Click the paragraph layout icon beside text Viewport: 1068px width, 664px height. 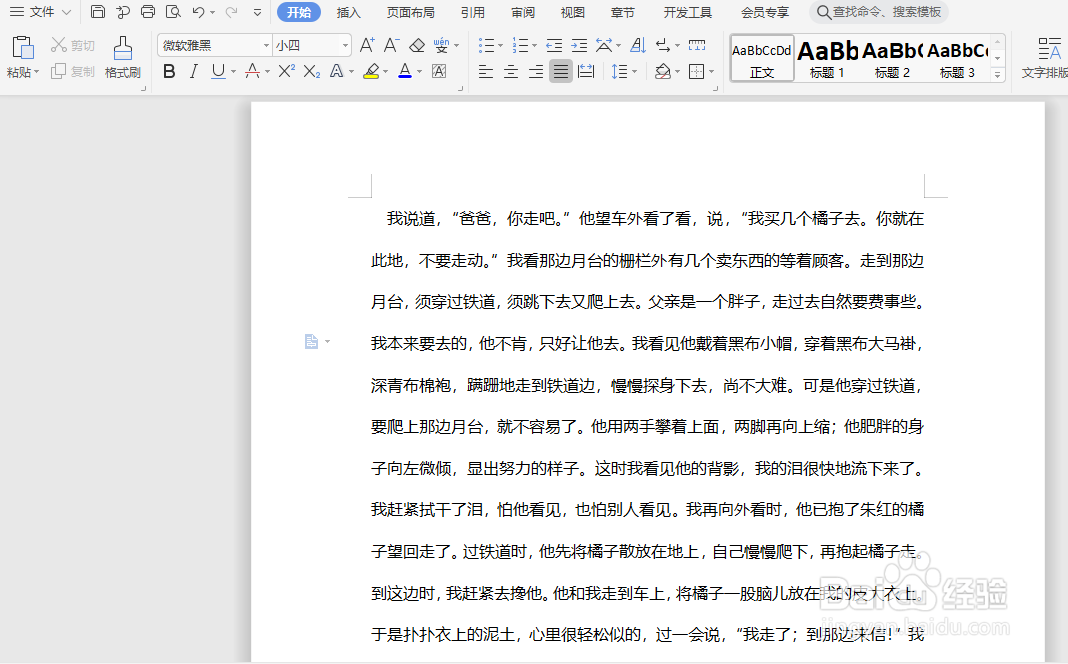(311, 341)
